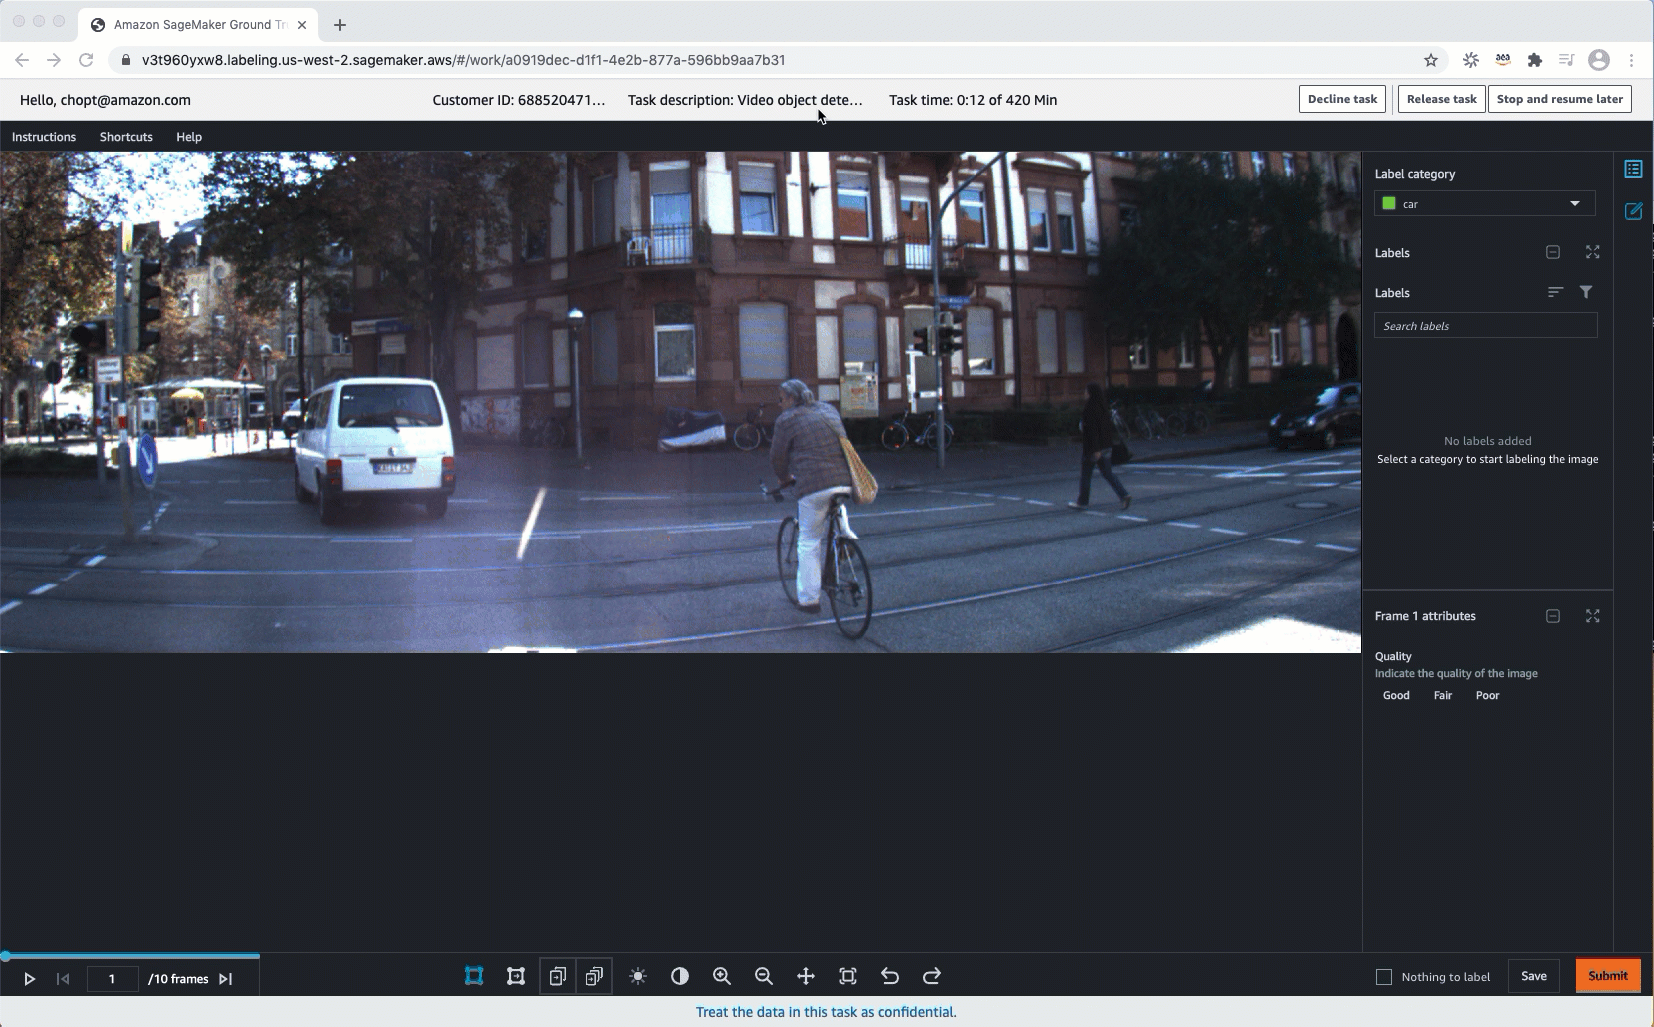Check the Nothing to label checkbox
The image size is (1654, 1027).
[1383, 976]
